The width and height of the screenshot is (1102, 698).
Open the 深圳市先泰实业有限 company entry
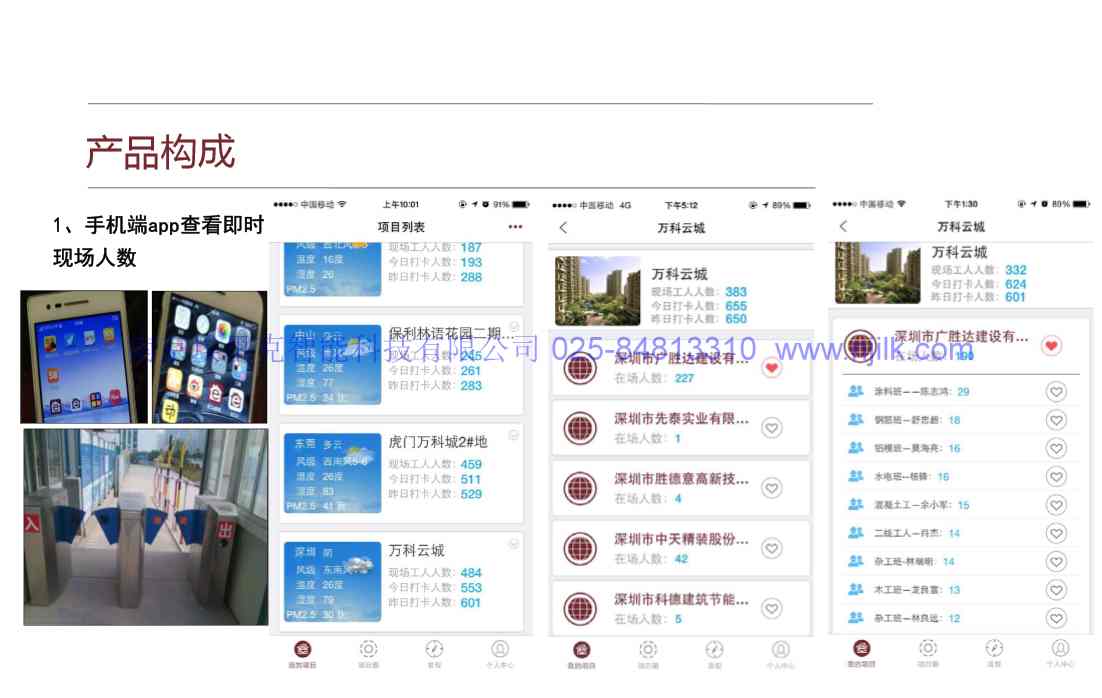point(681,427)
